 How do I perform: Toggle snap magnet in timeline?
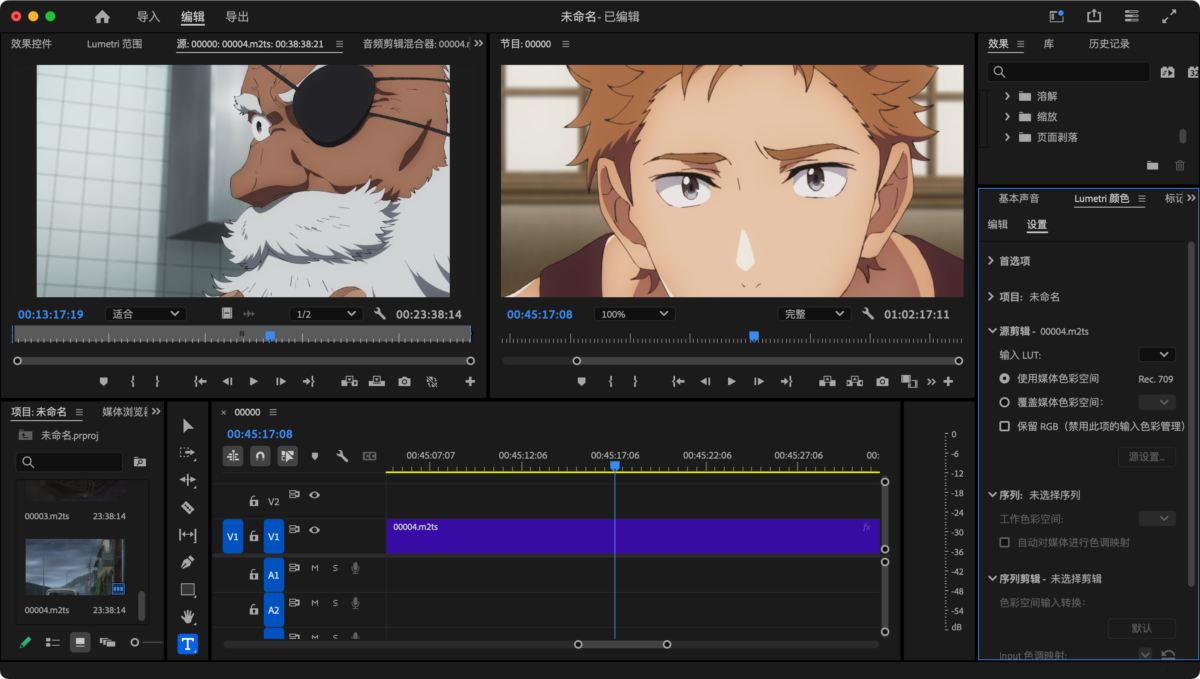pos(260,456)
